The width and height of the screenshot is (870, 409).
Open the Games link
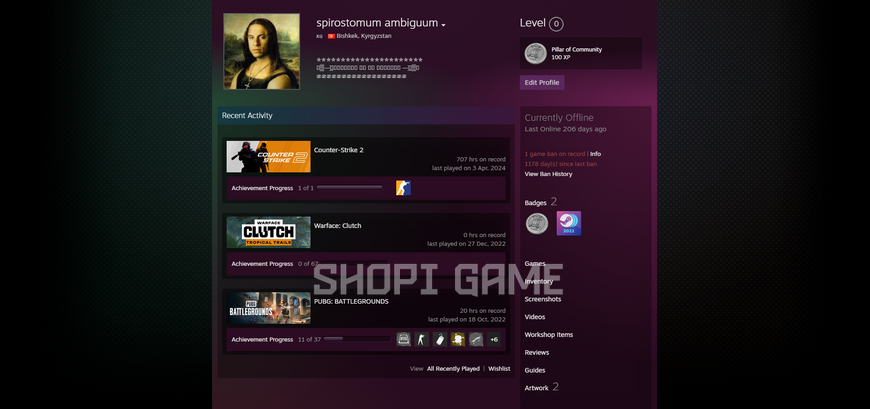pos(535,264)
